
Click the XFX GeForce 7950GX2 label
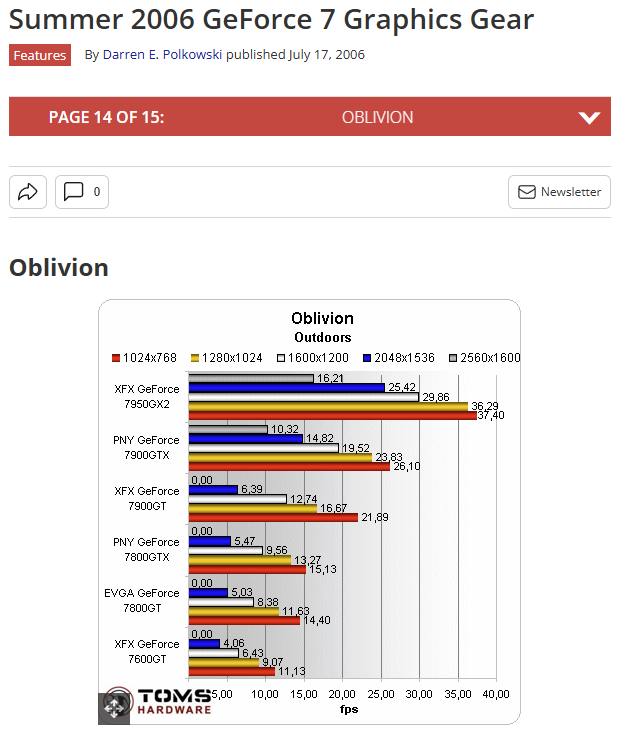tap(146, 397)
